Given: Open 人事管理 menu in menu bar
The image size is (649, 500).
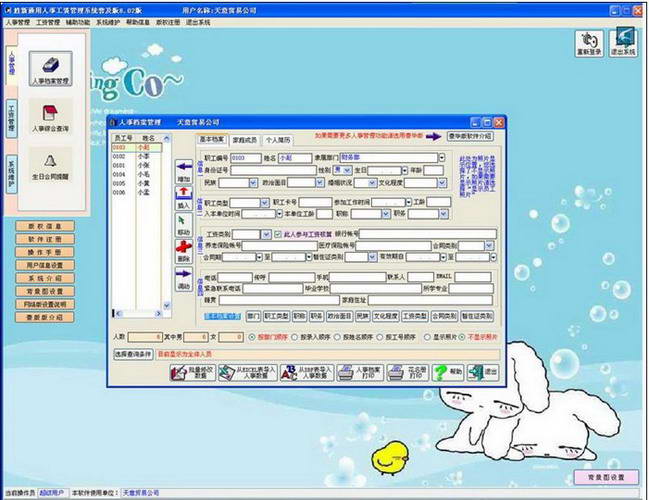Looking at the screenshot, I should (17, 22).
